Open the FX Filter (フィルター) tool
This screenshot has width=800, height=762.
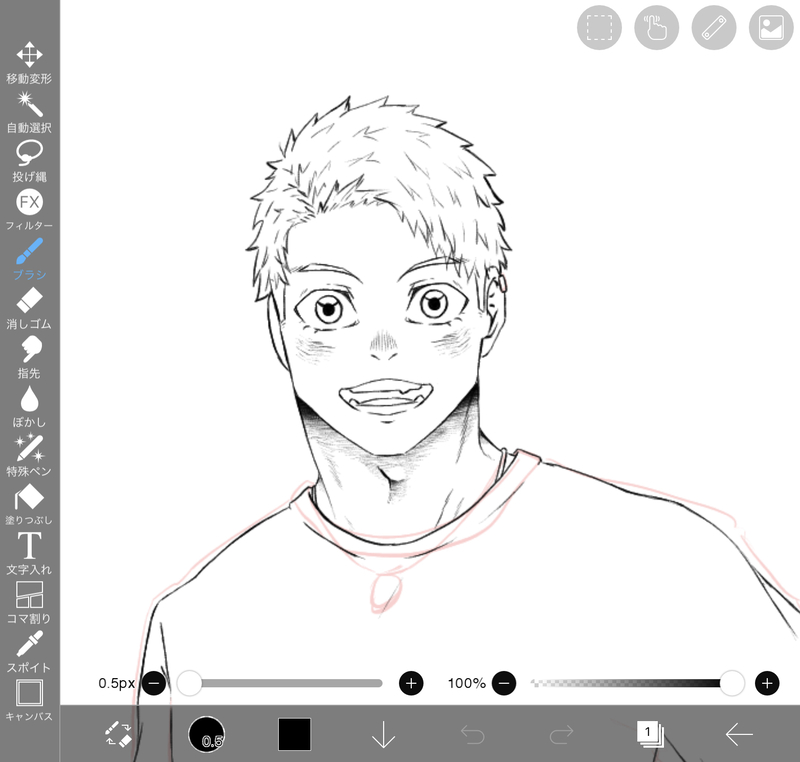[29, 210]
